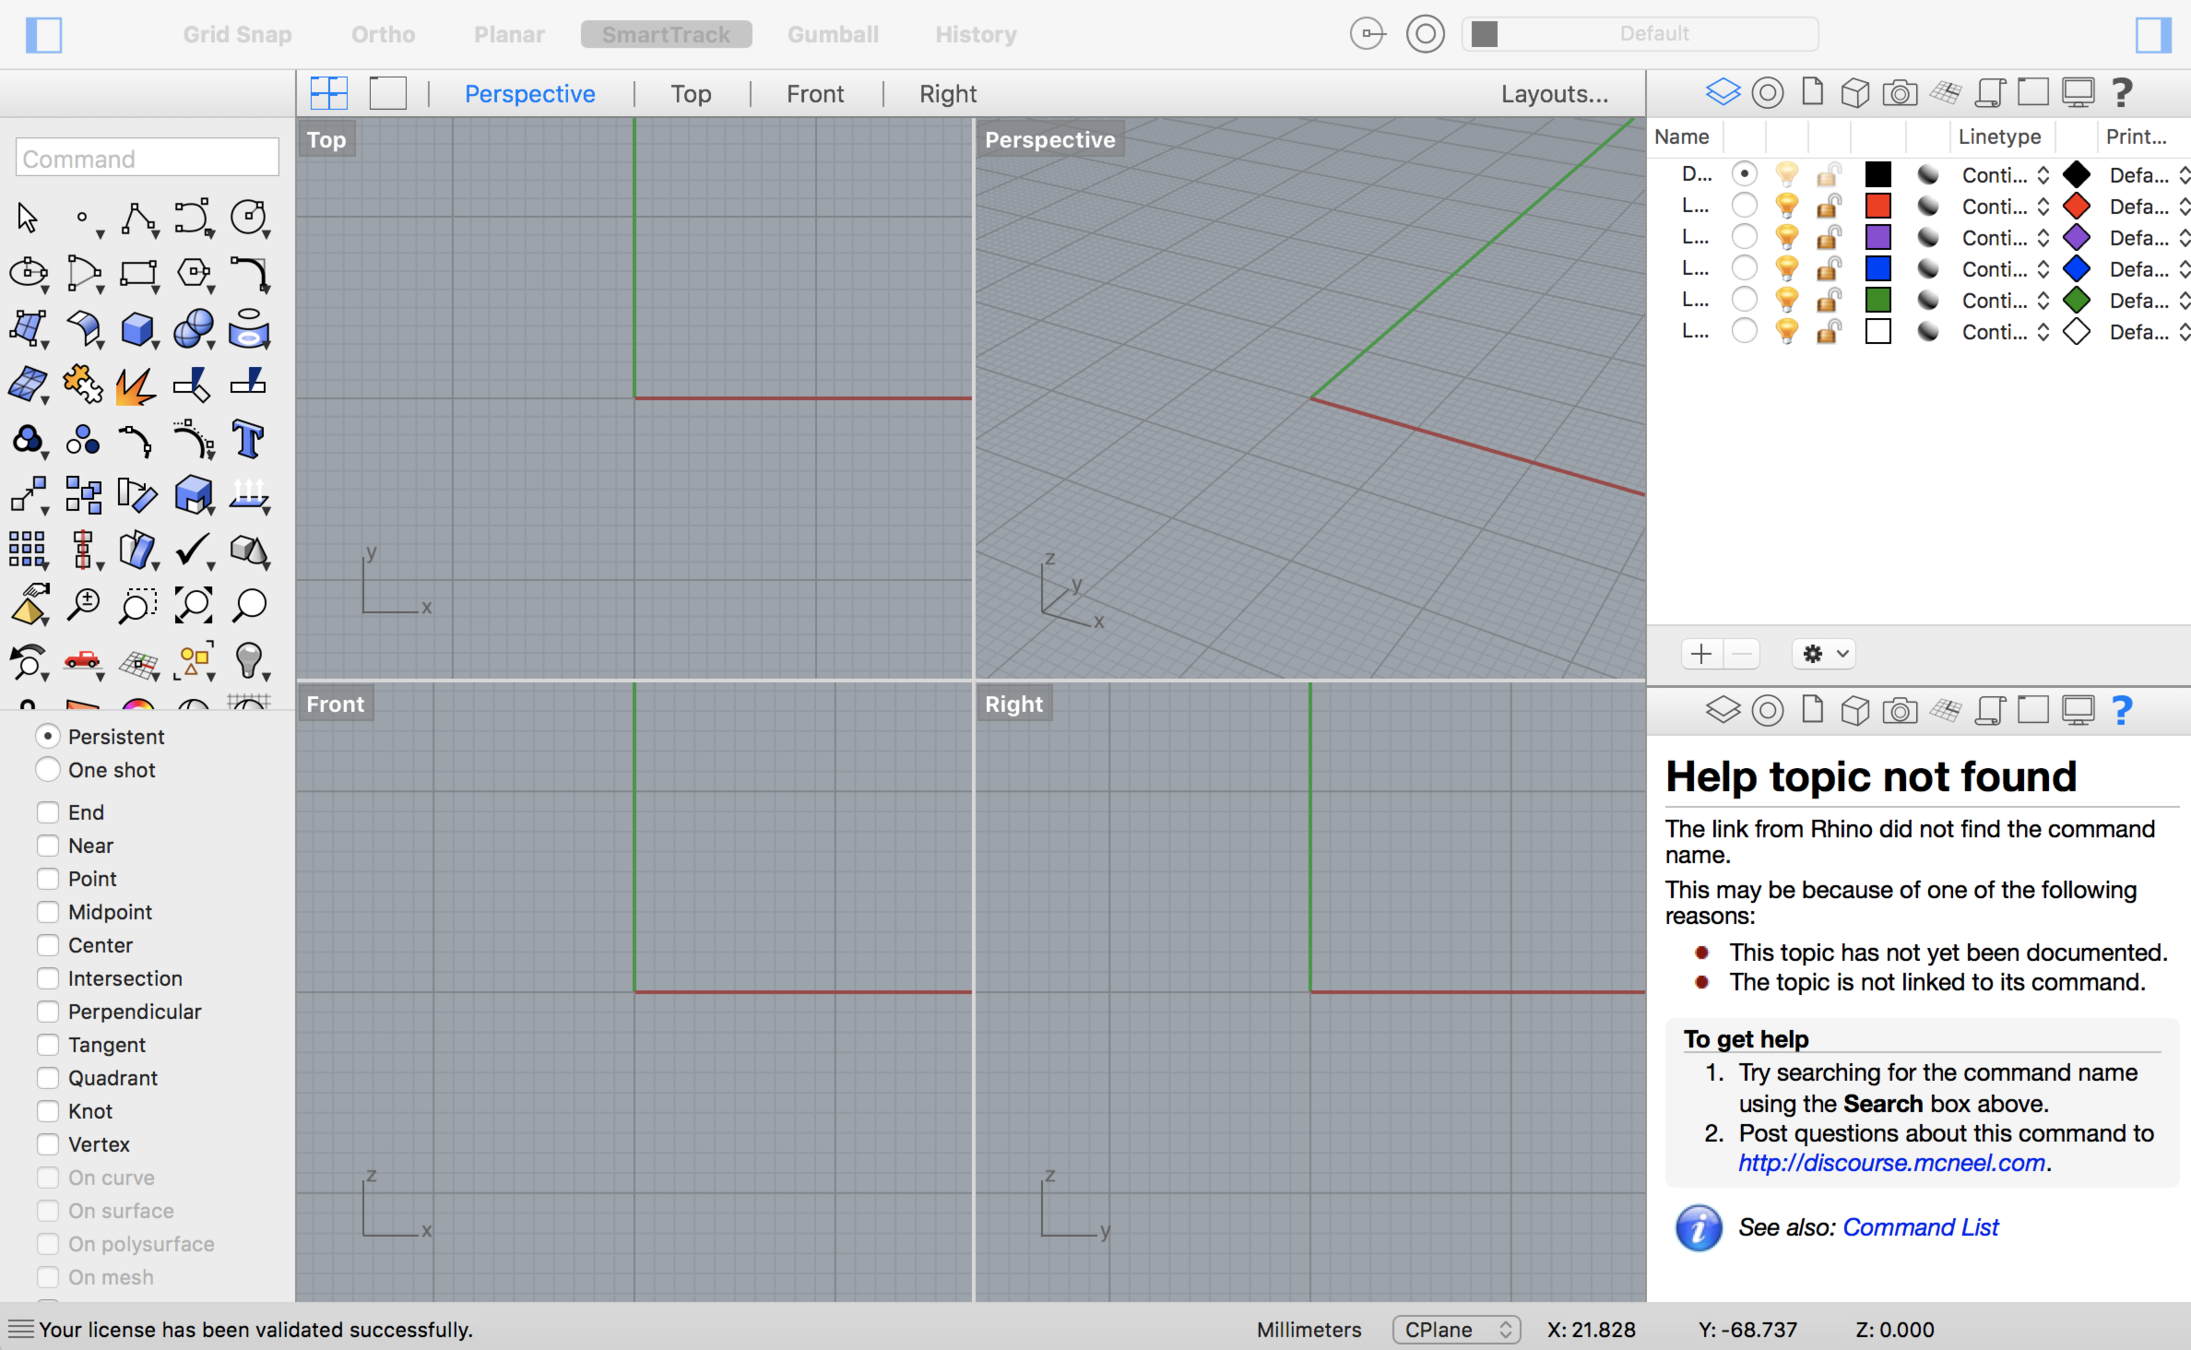Select the Text object tool
Screen dimensions: 2191x1350
click(x=248, y=440)
